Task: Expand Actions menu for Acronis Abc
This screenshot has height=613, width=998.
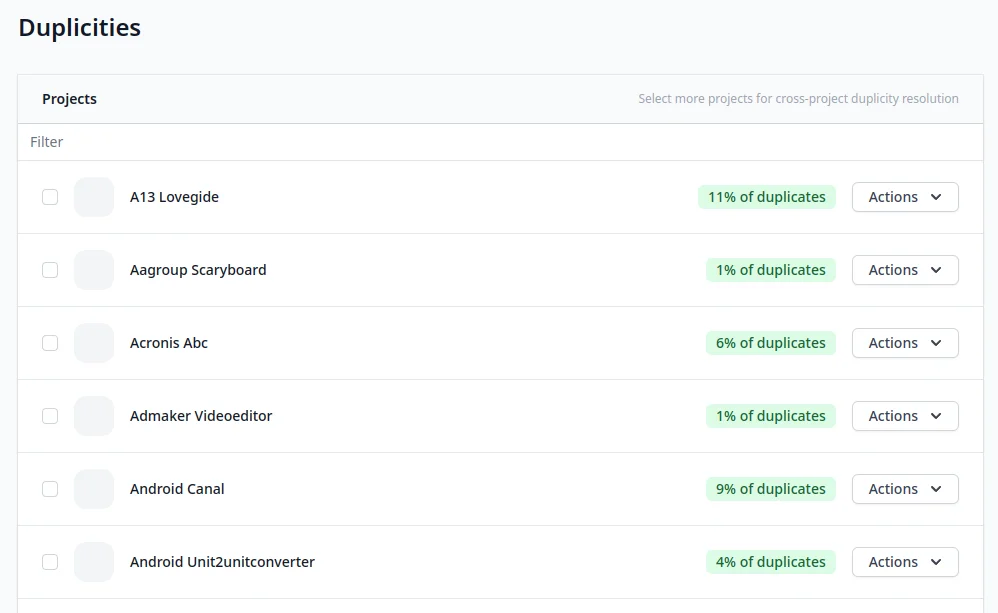Action: pyautogui.click(x=904, y=343)
